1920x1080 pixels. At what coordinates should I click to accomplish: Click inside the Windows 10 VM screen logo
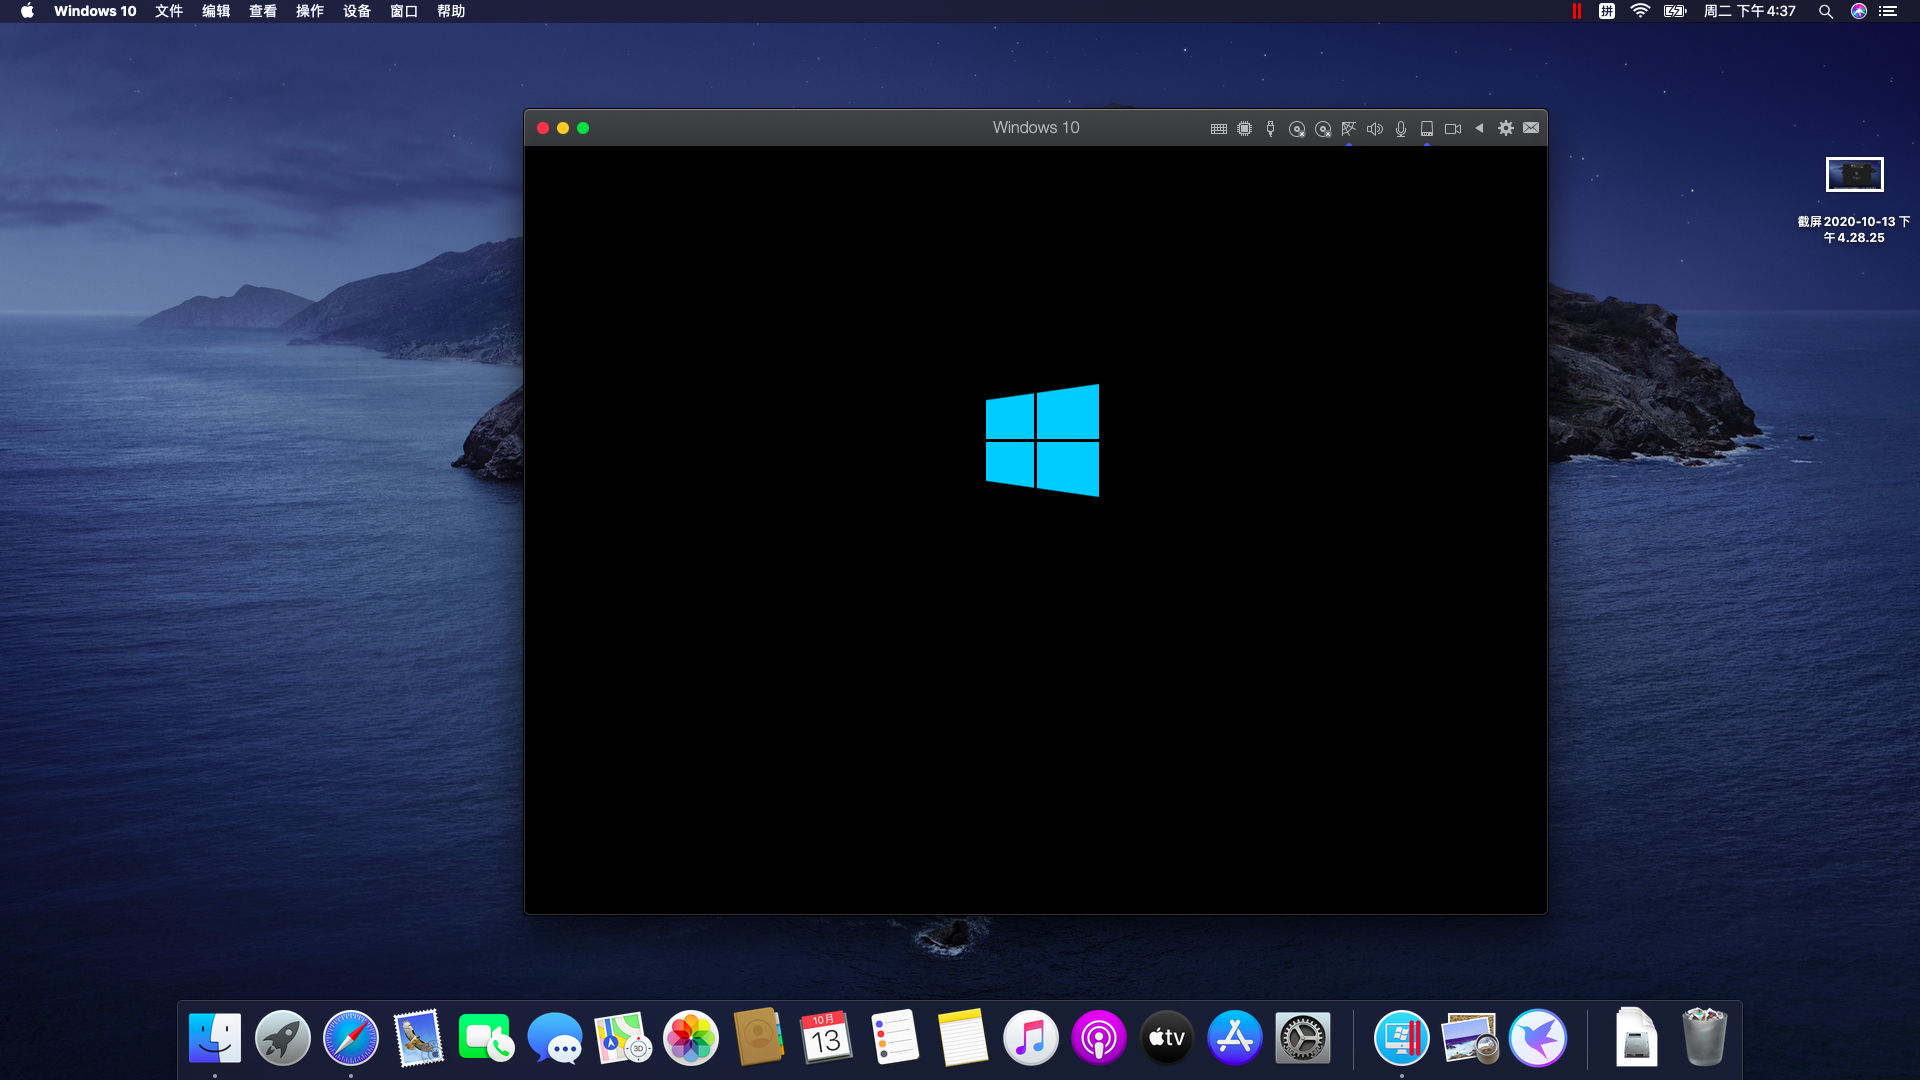click(1042, 440)
